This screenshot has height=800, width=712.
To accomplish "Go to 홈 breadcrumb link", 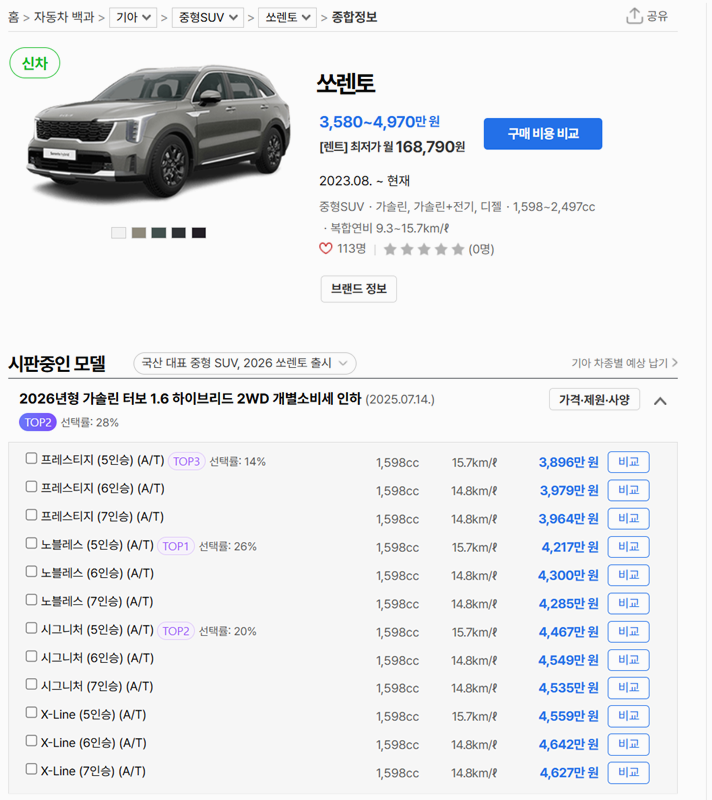I will click(x=13, y=17).
